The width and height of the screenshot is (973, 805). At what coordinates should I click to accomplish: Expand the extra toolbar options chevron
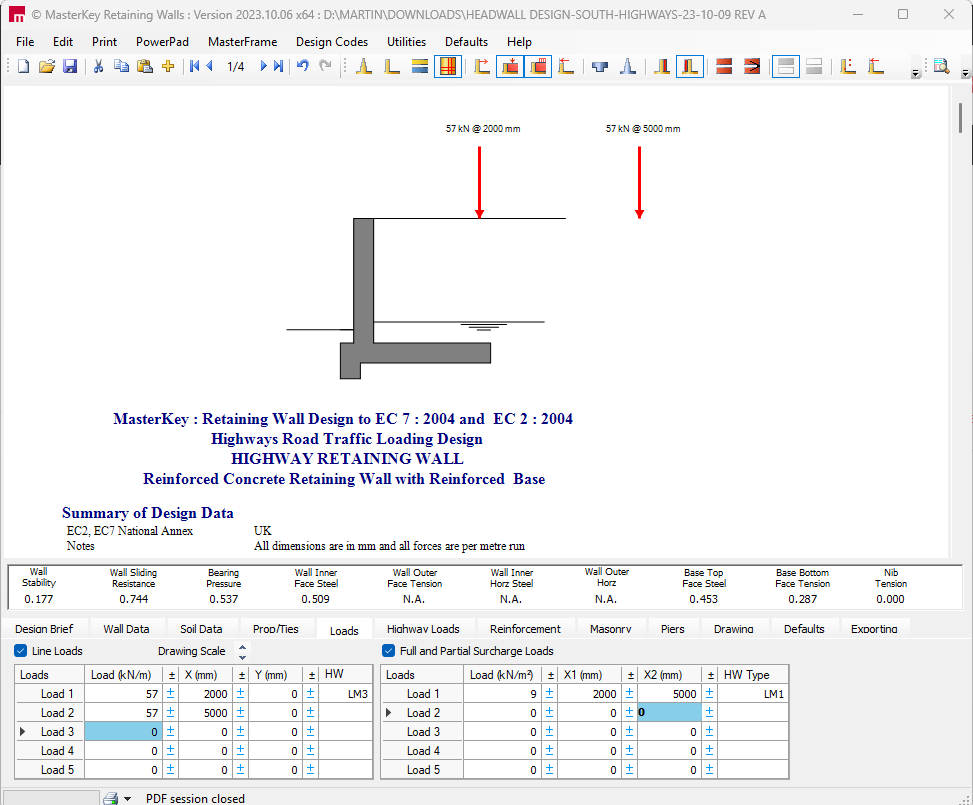coord(916,72)
